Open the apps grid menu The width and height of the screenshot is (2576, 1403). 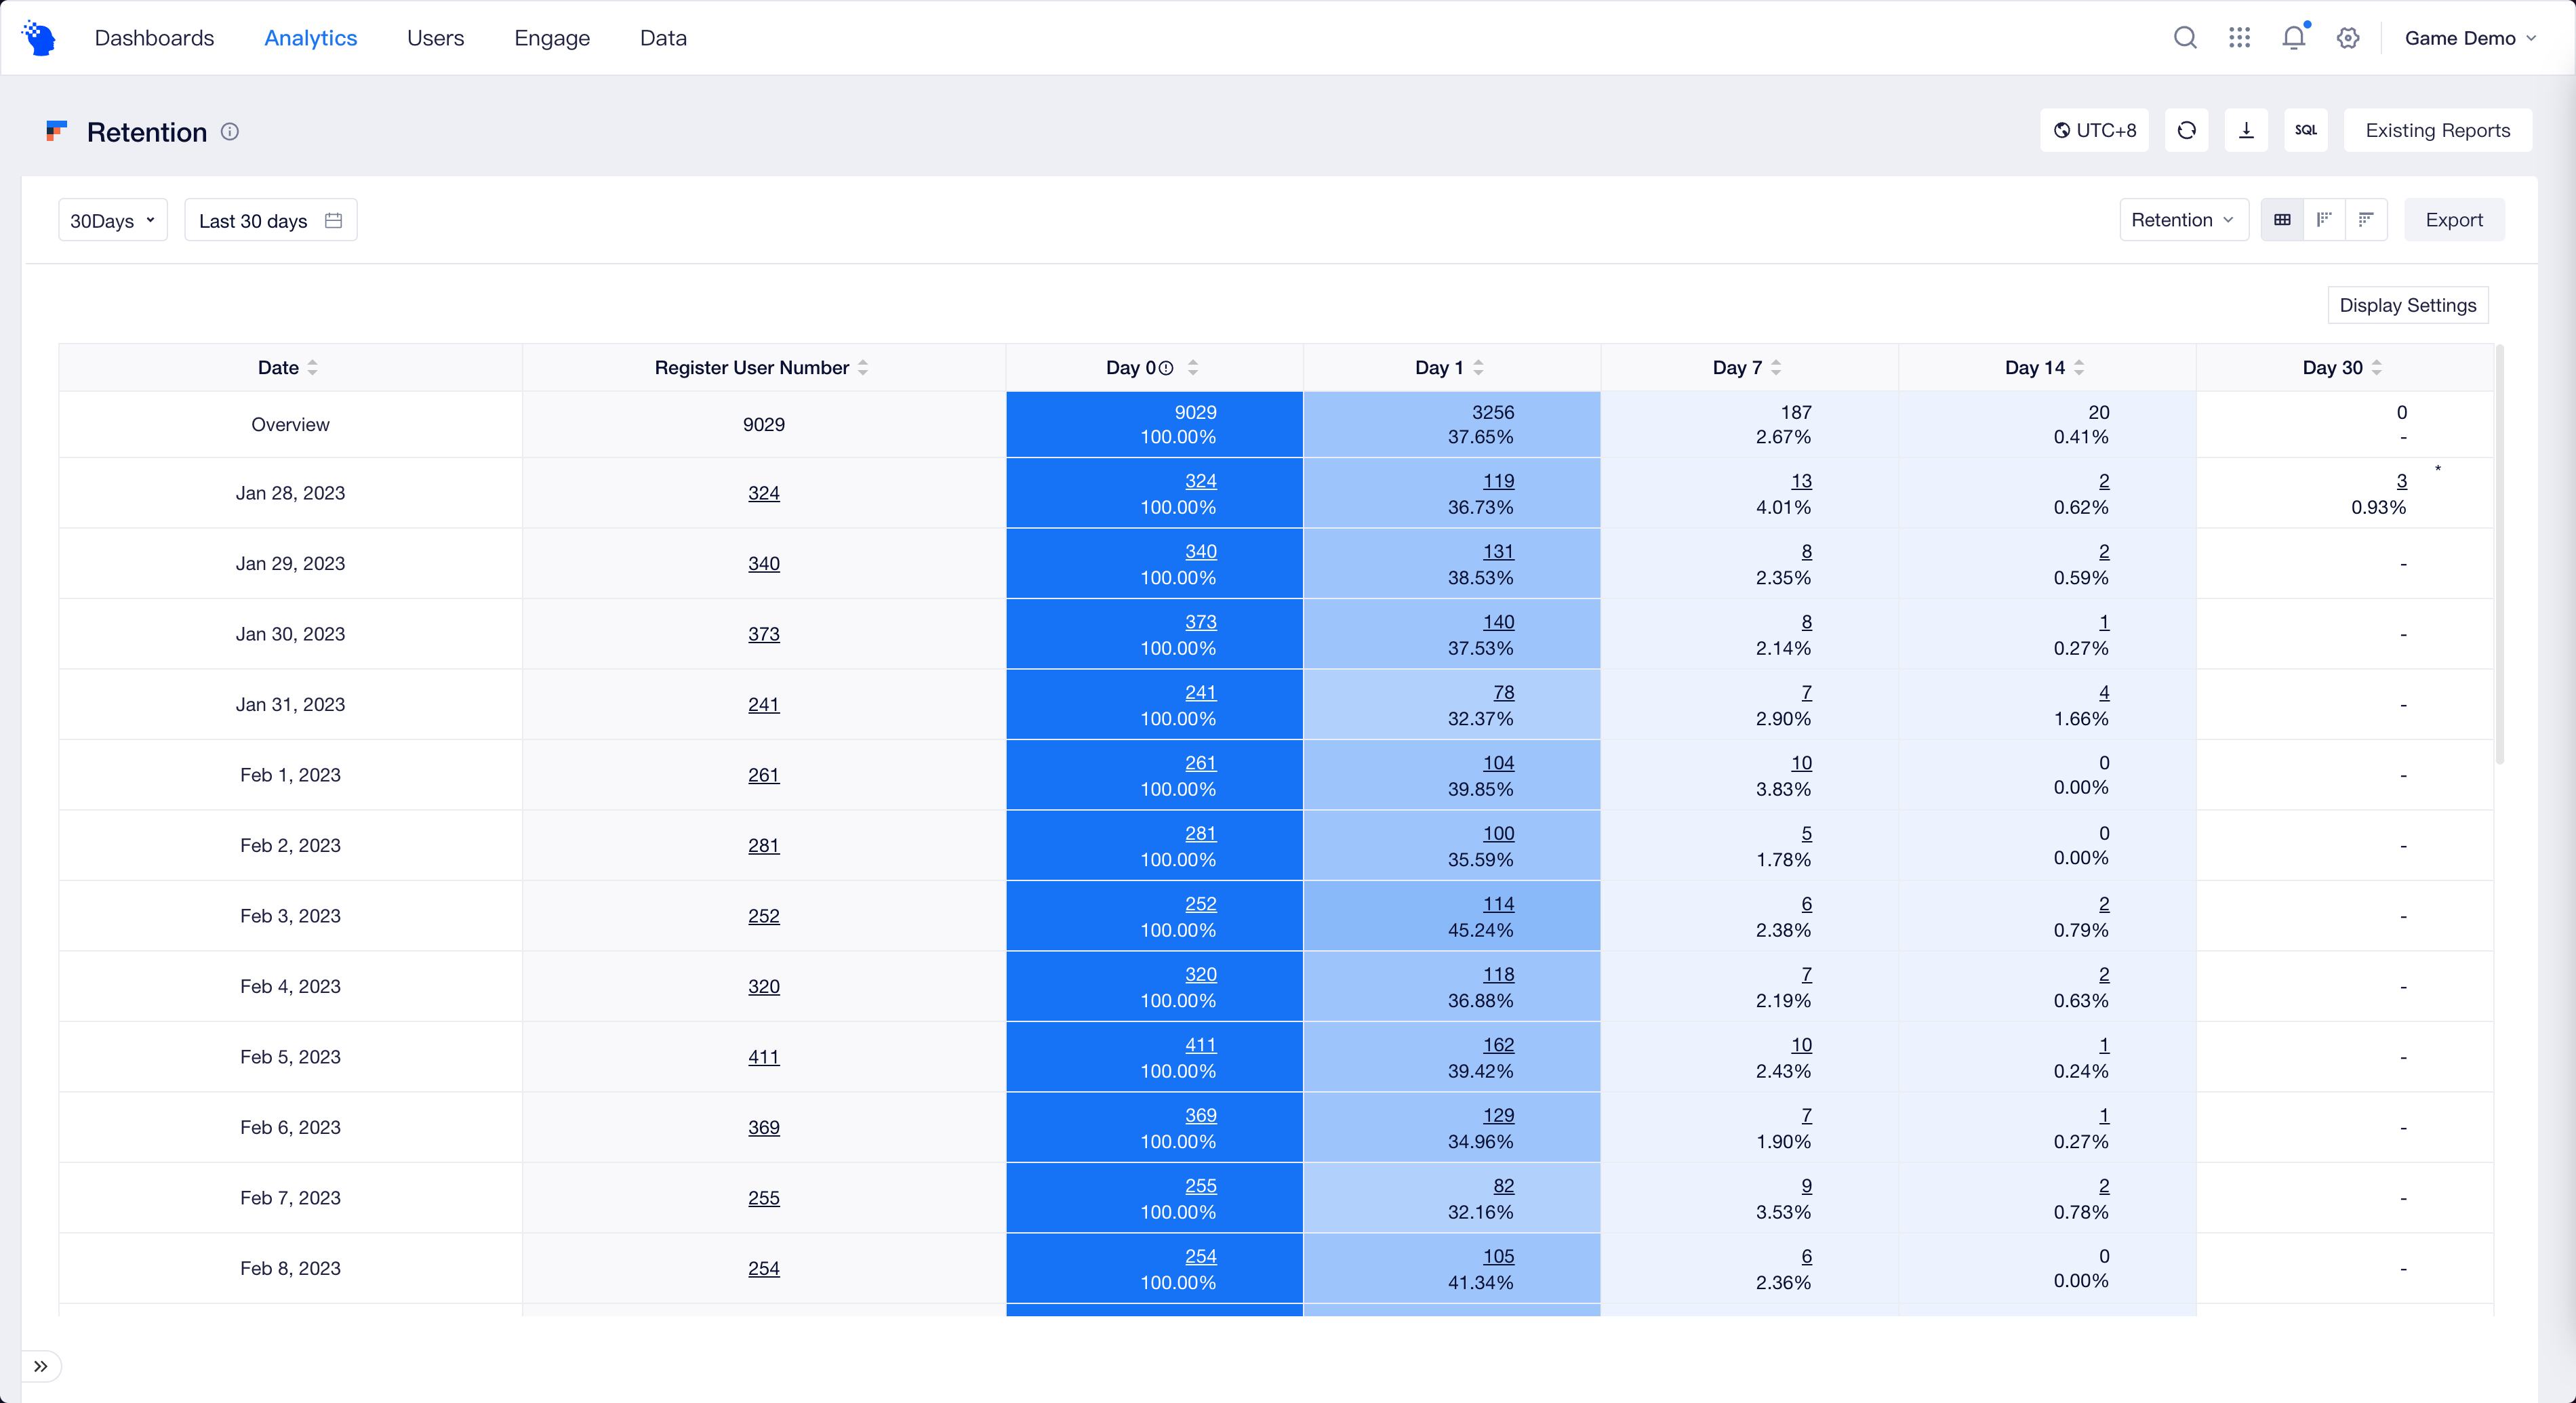tap(2240, 37)
